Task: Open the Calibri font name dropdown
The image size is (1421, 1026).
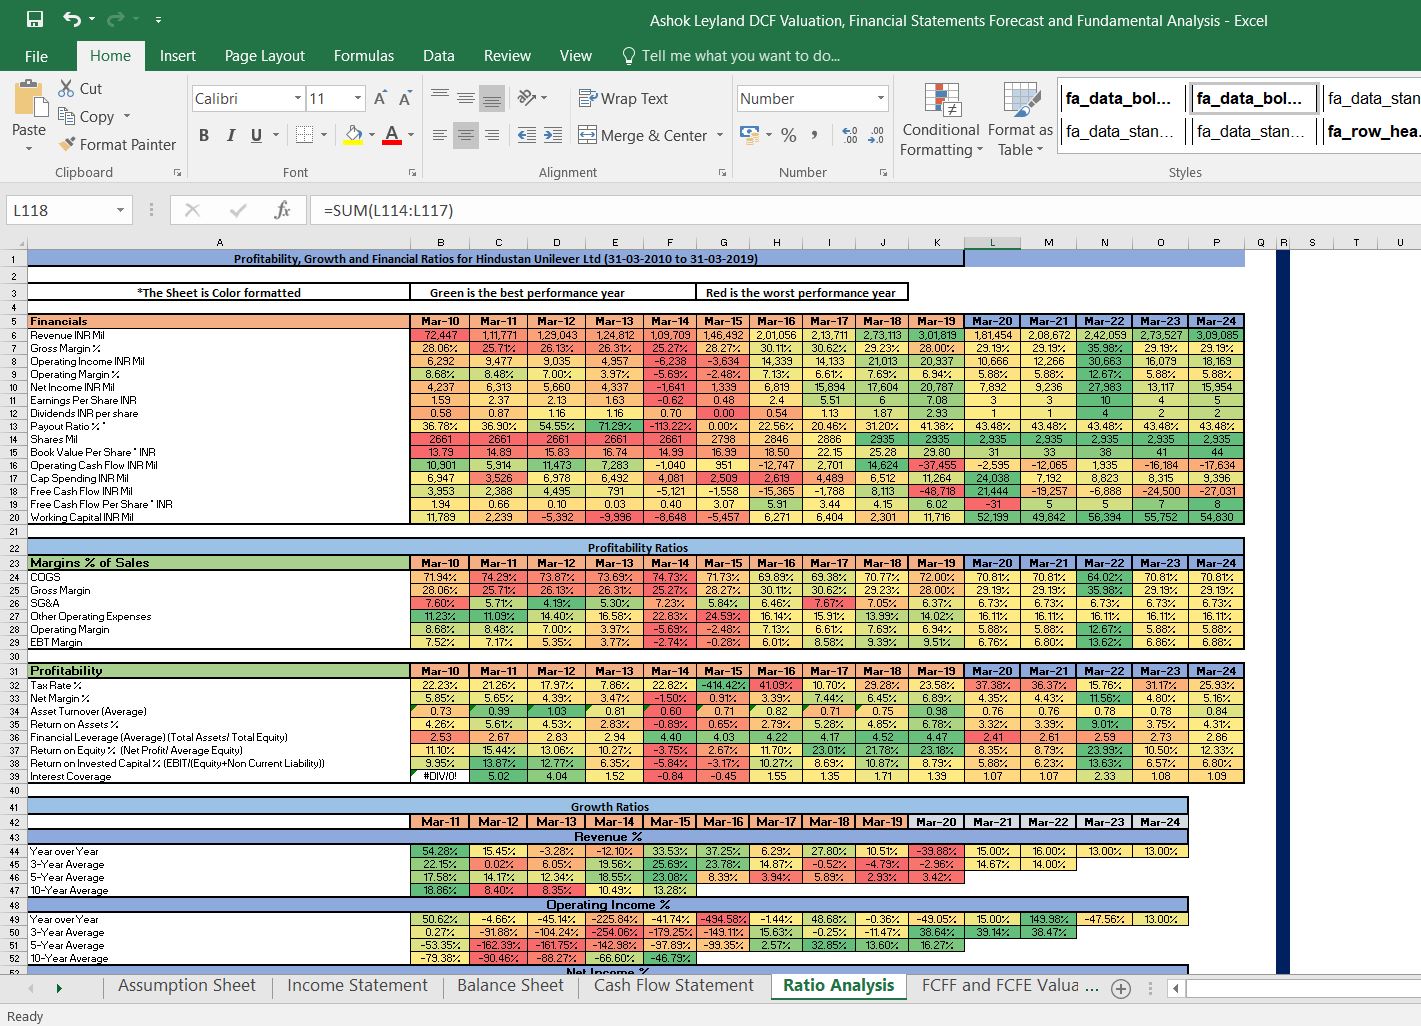Action: pos(297,98)
